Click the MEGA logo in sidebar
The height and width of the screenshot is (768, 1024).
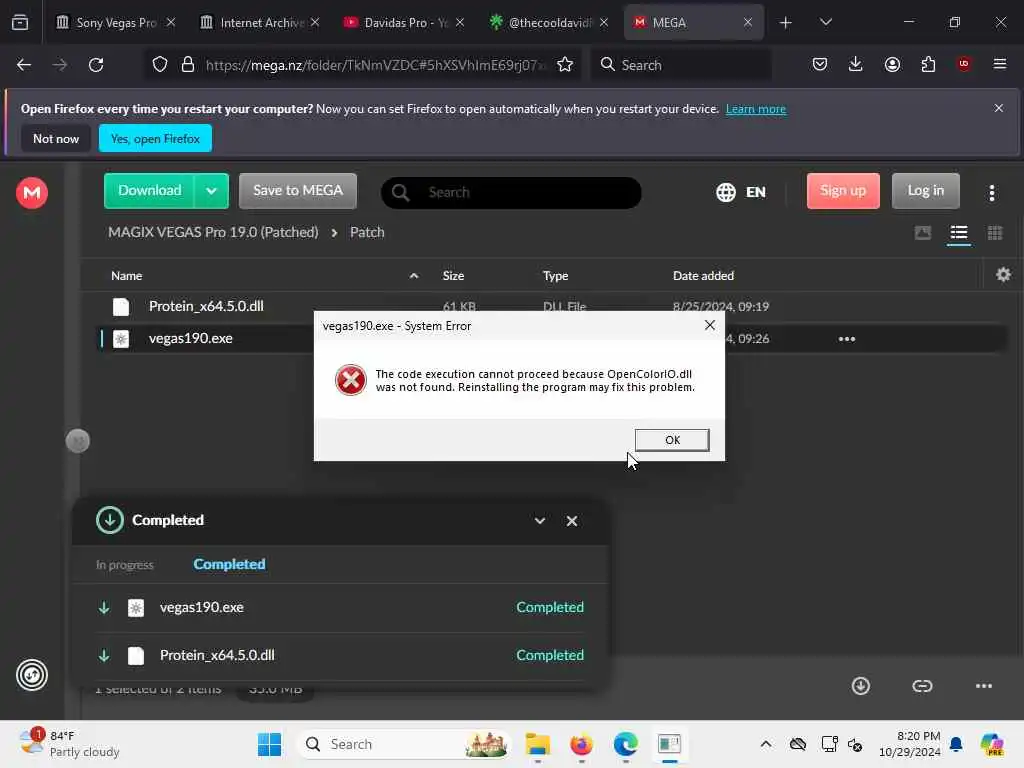[32, 193]
